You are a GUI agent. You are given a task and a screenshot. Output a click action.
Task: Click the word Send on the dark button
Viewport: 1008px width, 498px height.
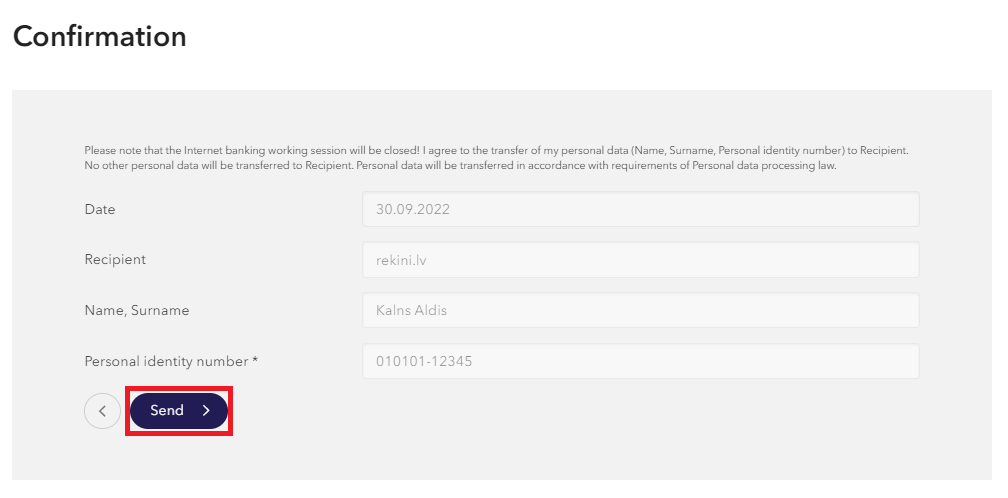click(x=167, y=411)
